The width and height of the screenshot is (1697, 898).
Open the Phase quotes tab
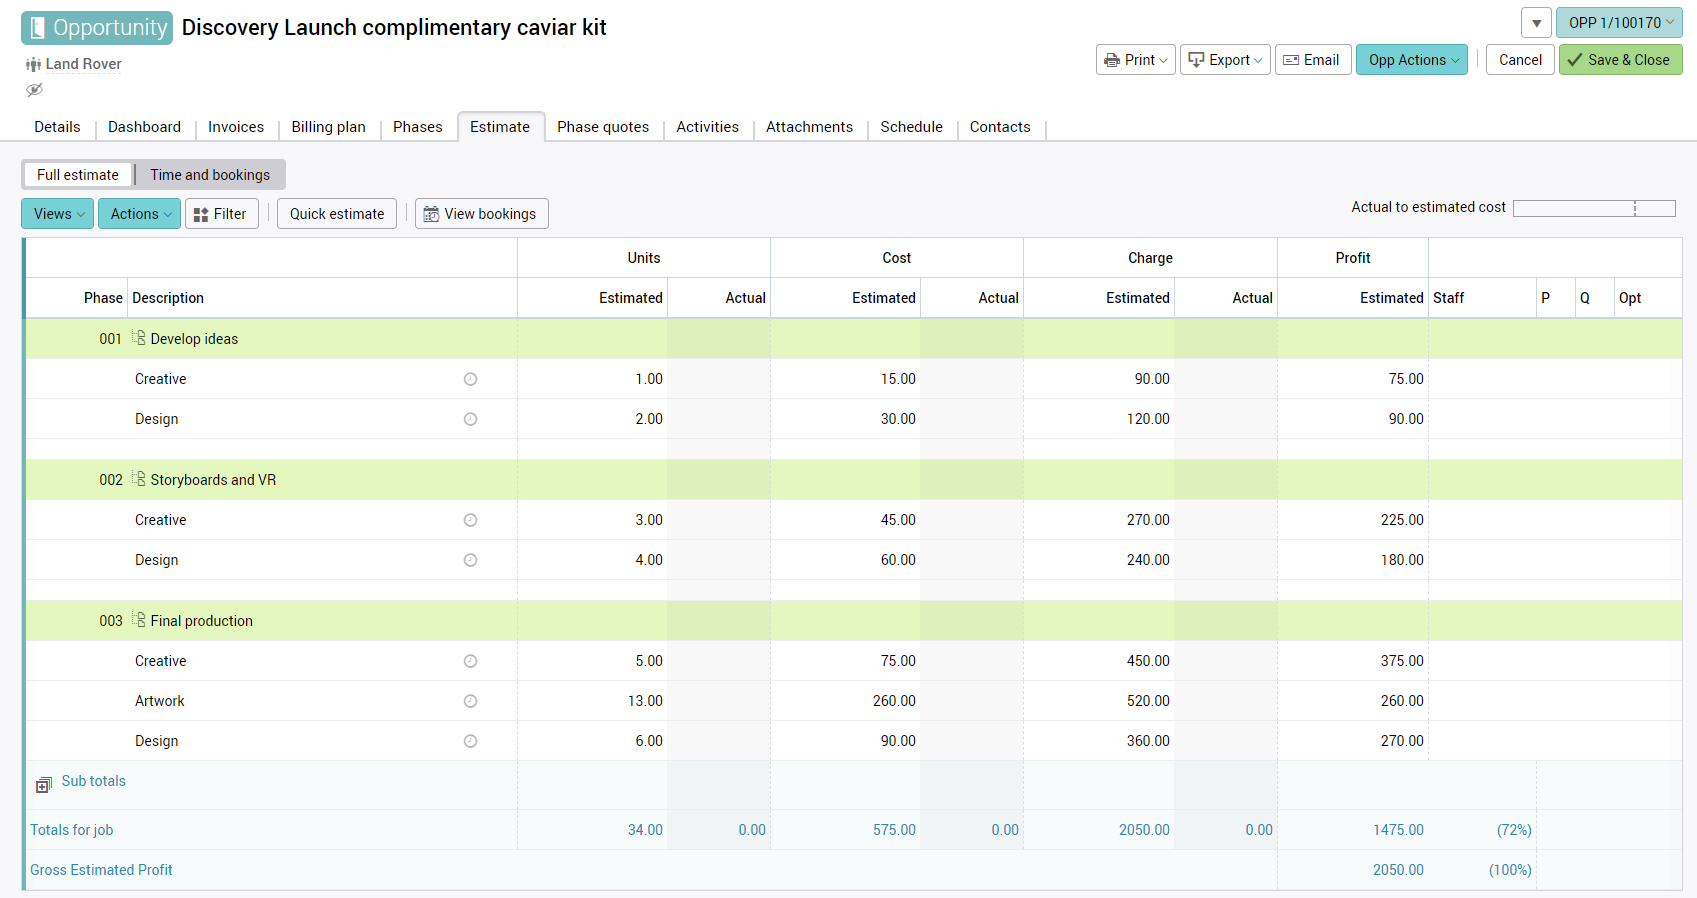(x=603, y=127)
